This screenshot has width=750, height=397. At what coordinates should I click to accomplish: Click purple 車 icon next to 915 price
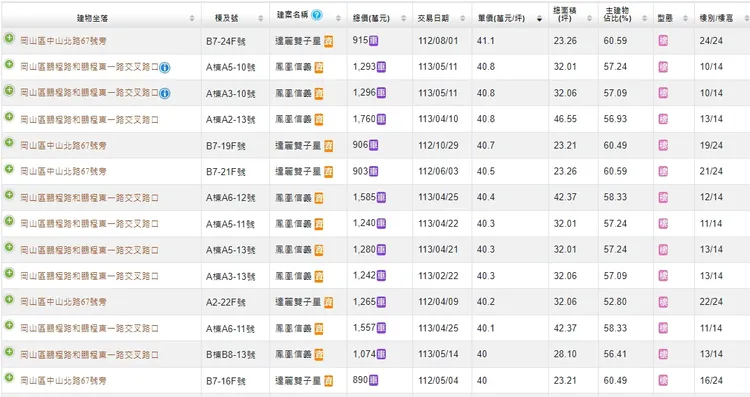[374, 41]
